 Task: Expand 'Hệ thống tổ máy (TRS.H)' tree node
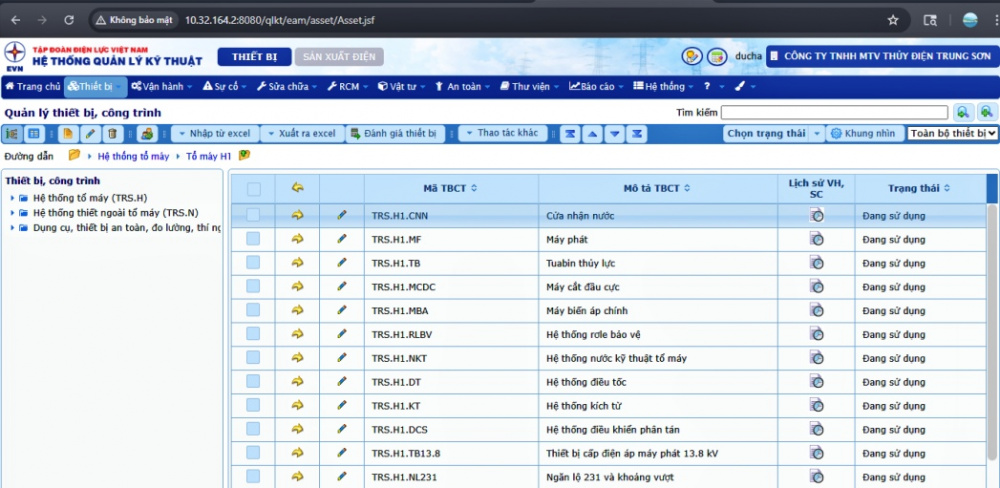12,198
